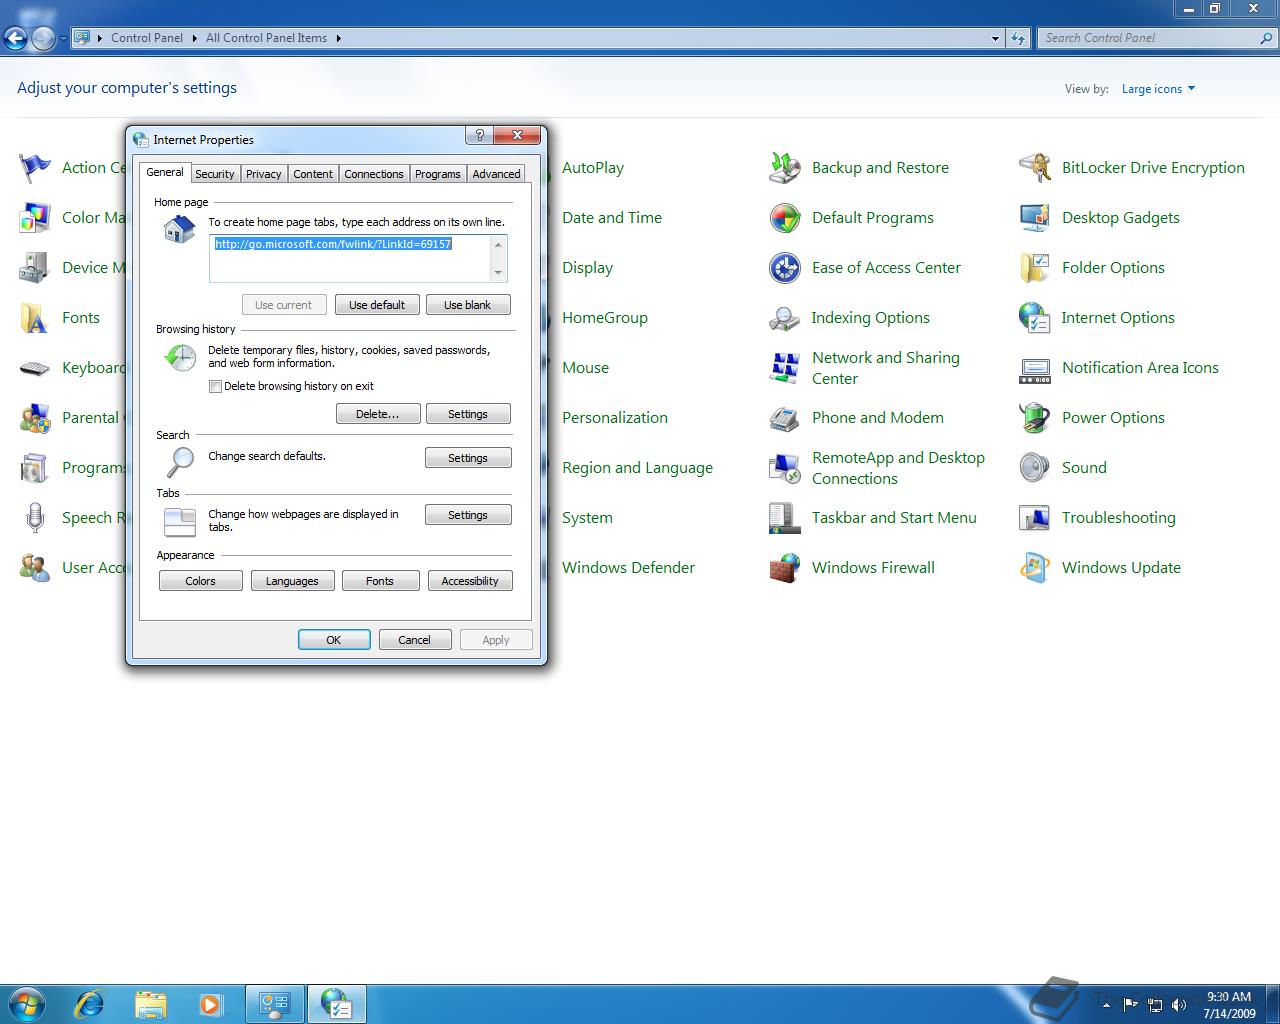Switch to the Privacy tab
Screen dimensions: 1280x1024
pos(264,174)
